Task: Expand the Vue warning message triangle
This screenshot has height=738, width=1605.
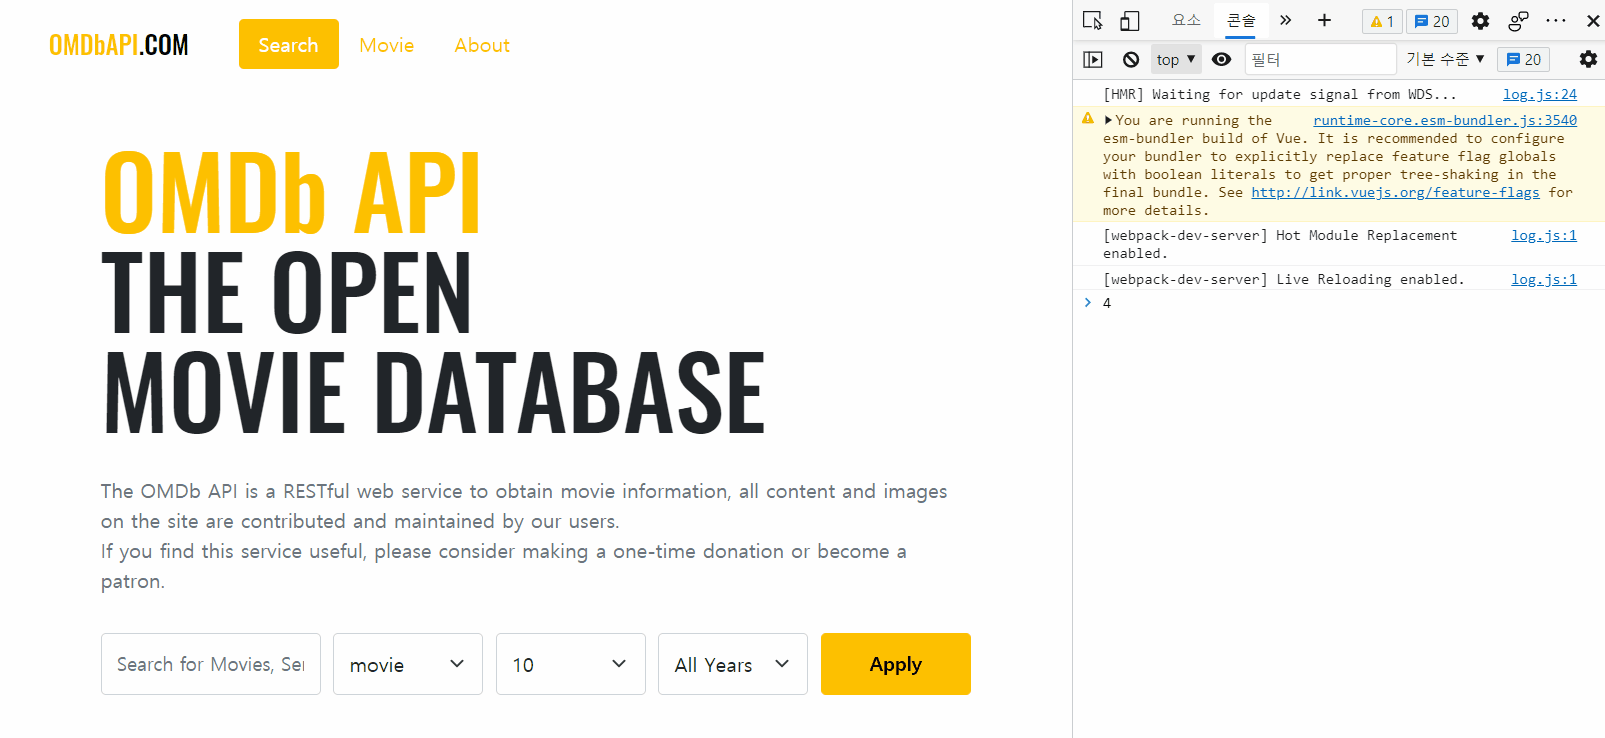Action: pyautogui.click(x=1108, y=120)
